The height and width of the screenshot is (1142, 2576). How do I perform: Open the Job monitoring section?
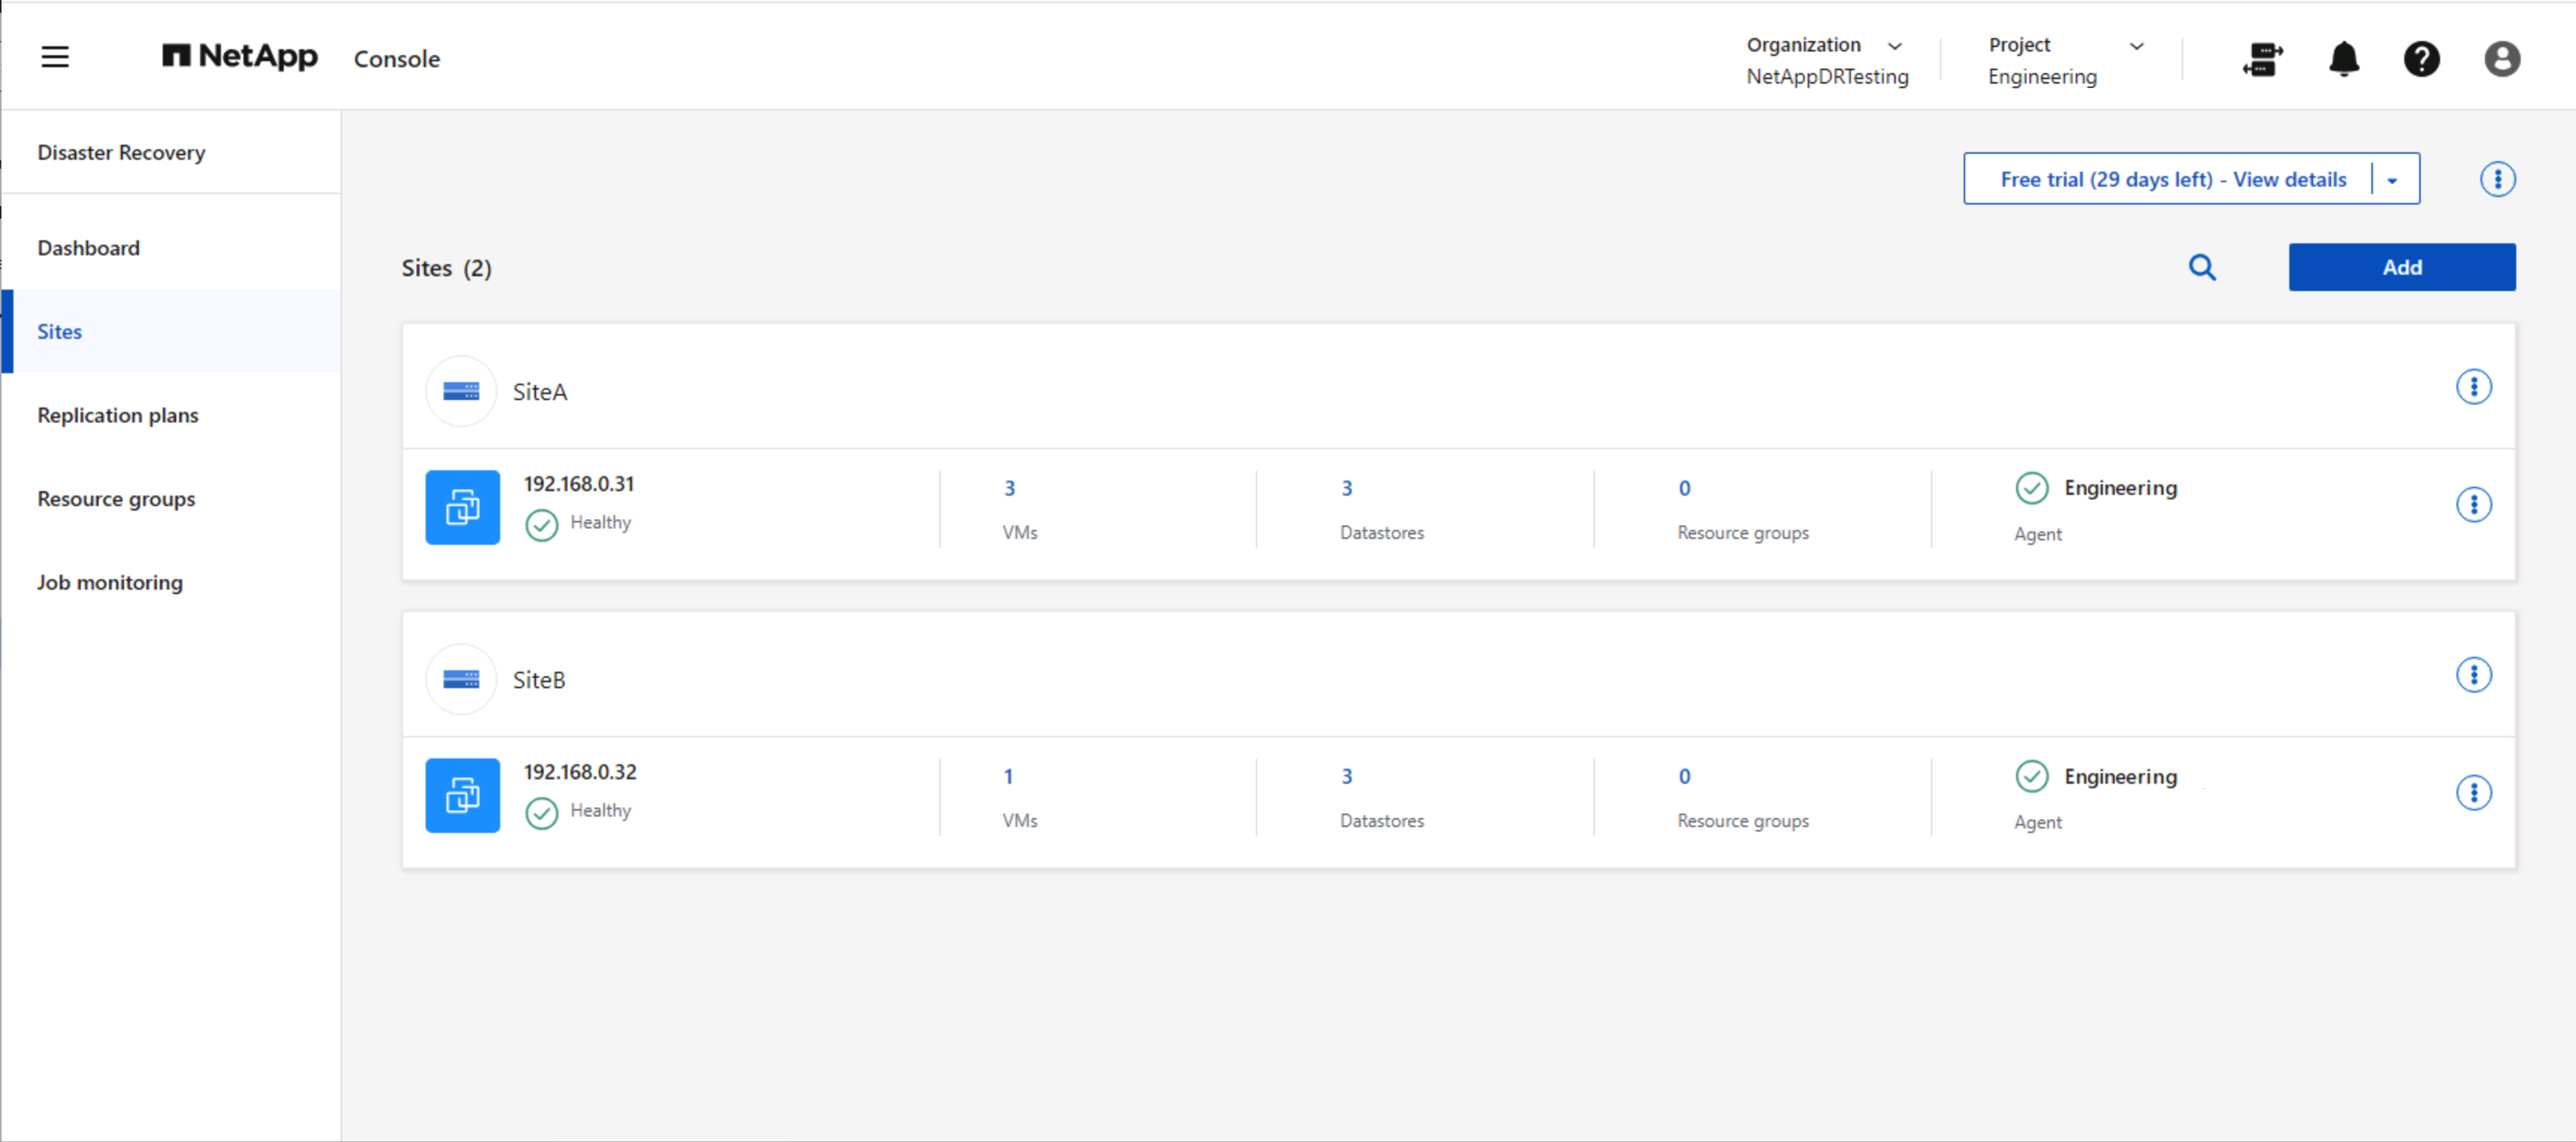pyautogui.click(x=110, y=581)
